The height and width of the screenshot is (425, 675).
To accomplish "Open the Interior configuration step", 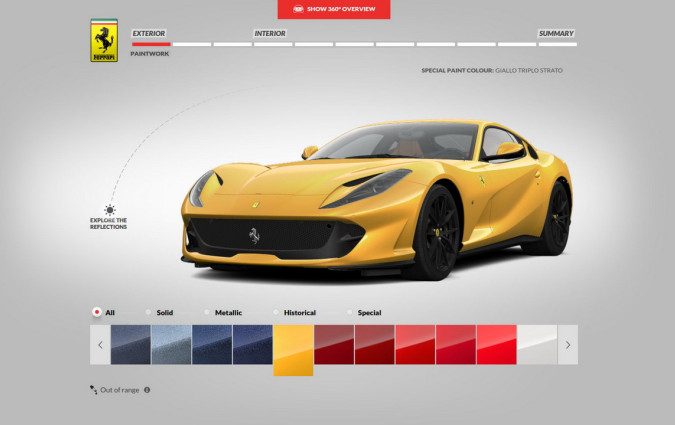I will click(270, 33).
